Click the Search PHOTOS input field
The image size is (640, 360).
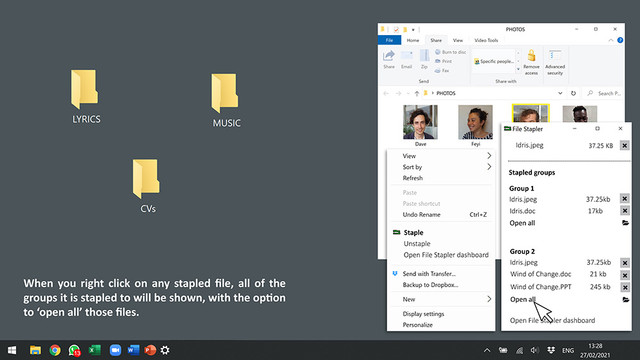(x=603, y=93)
